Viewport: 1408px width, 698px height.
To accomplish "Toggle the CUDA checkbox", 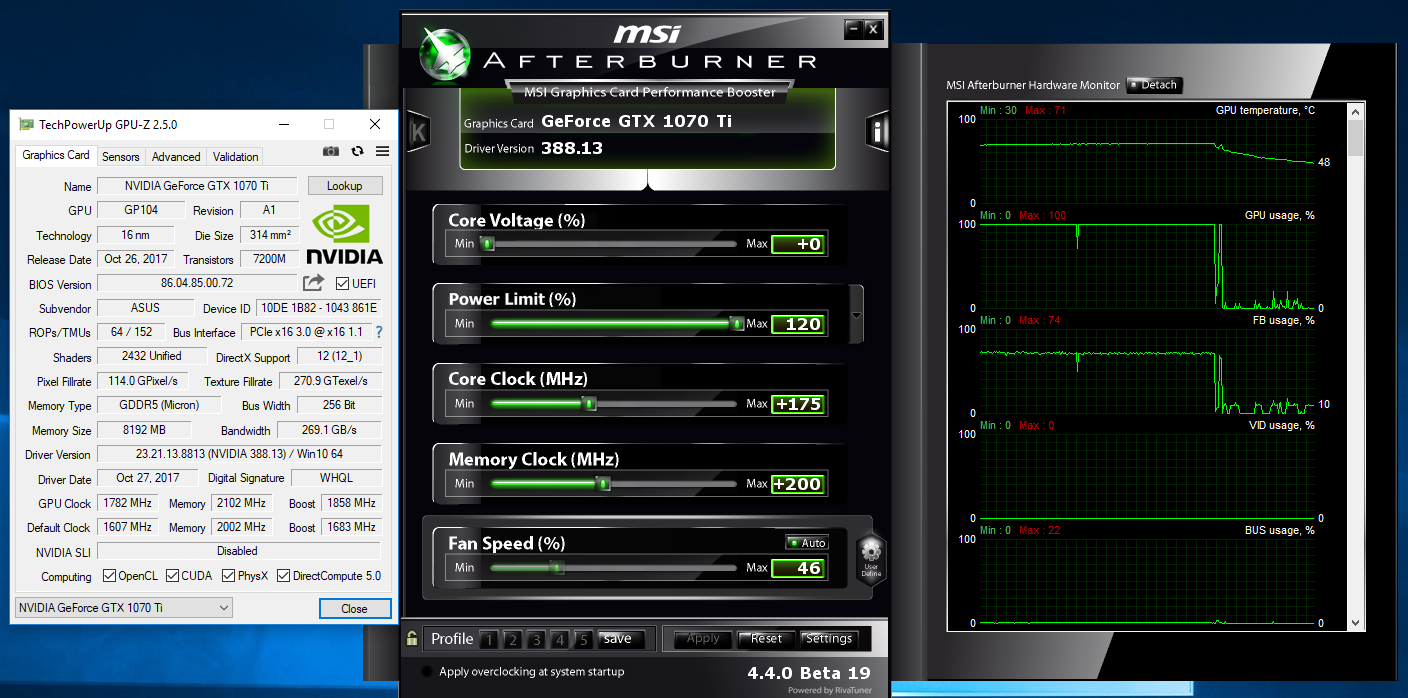I will (x=173, y=576).
